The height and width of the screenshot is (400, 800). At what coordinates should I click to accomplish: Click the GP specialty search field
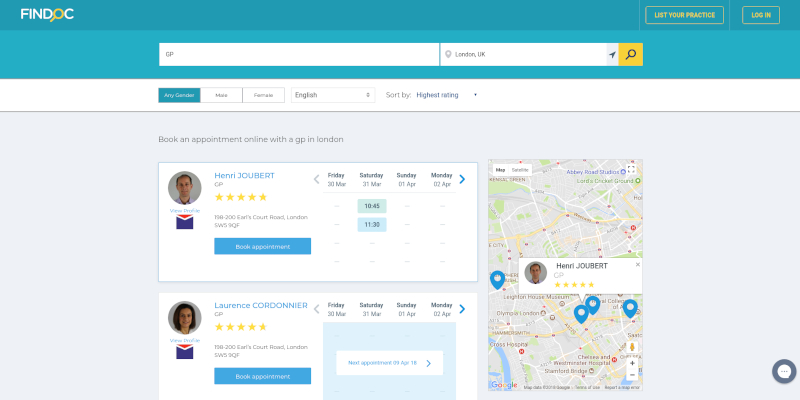tap(298, 54)
